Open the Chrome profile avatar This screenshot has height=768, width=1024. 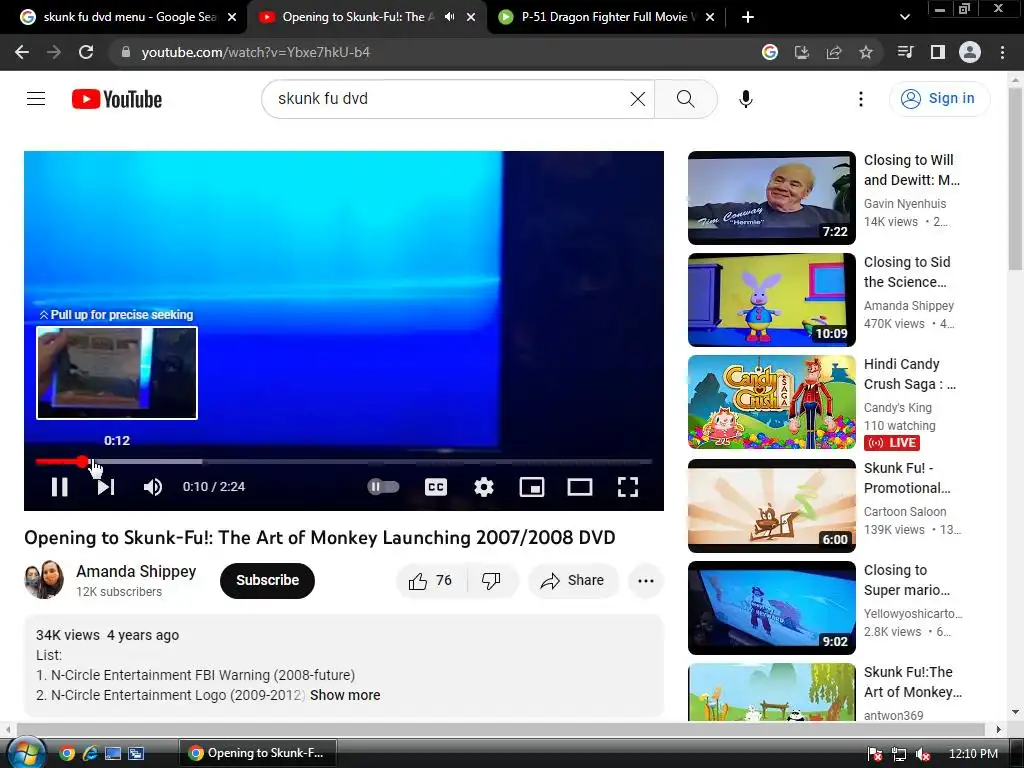(970, 52)
